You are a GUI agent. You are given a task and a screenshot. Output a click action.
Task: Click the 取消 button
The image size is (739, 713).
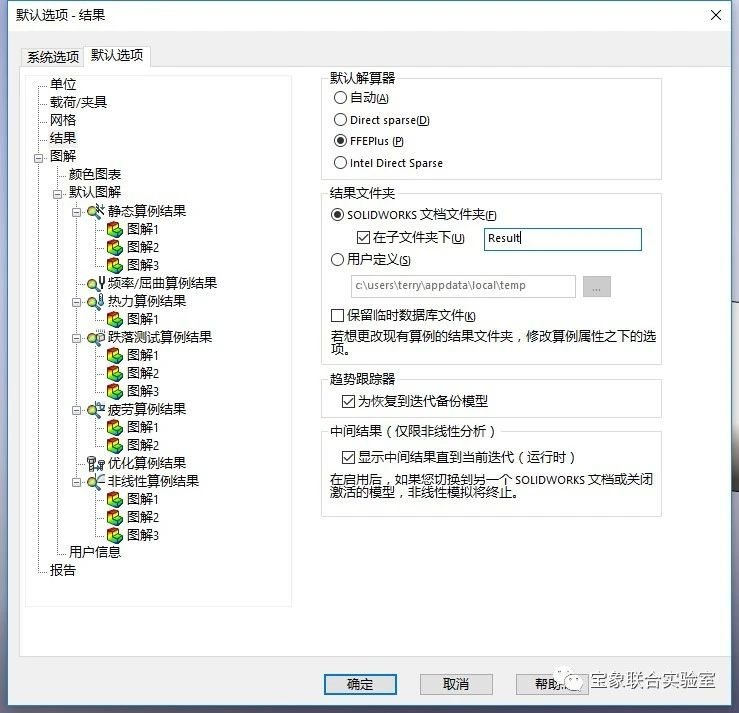[456, 684]
